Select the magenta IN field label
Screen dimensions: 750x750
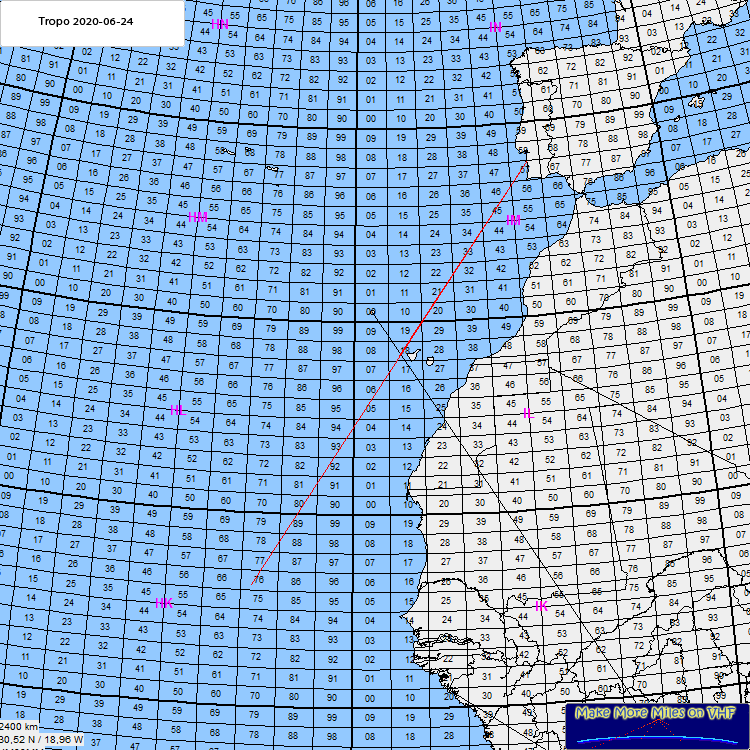click(495, 27)
